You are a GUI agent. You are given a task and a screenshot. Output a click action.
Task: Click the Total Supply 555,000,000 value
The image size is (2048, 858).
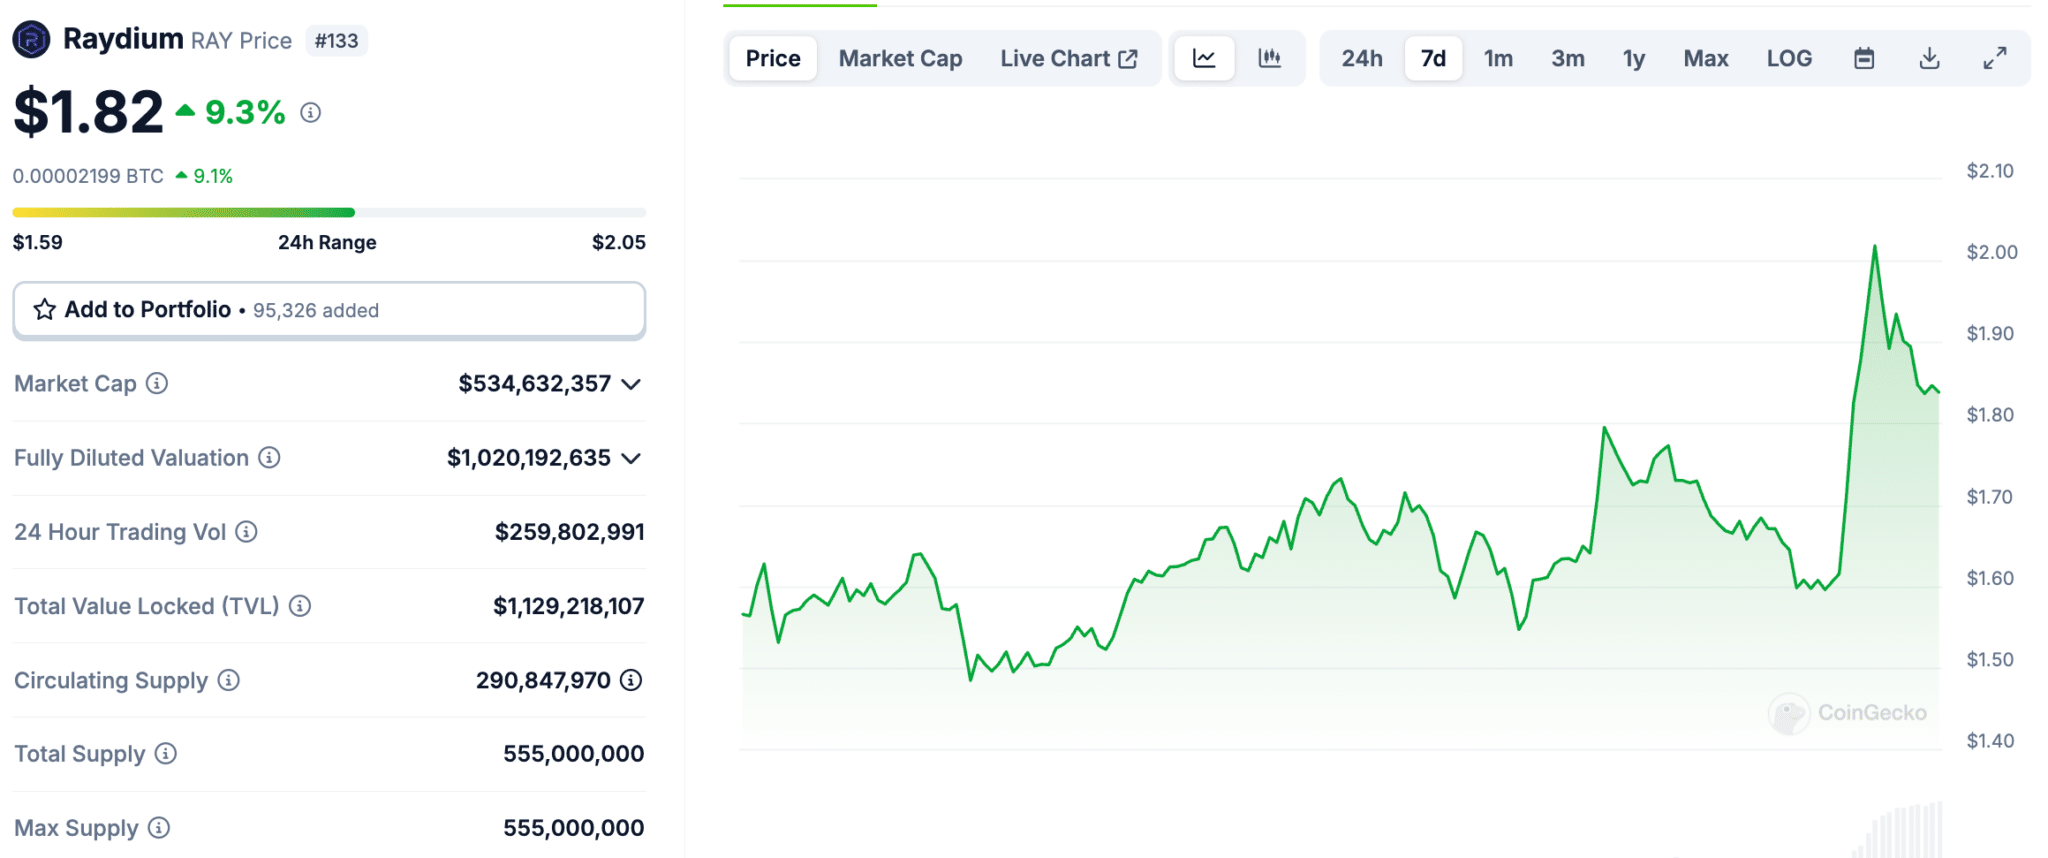(573, 754)
